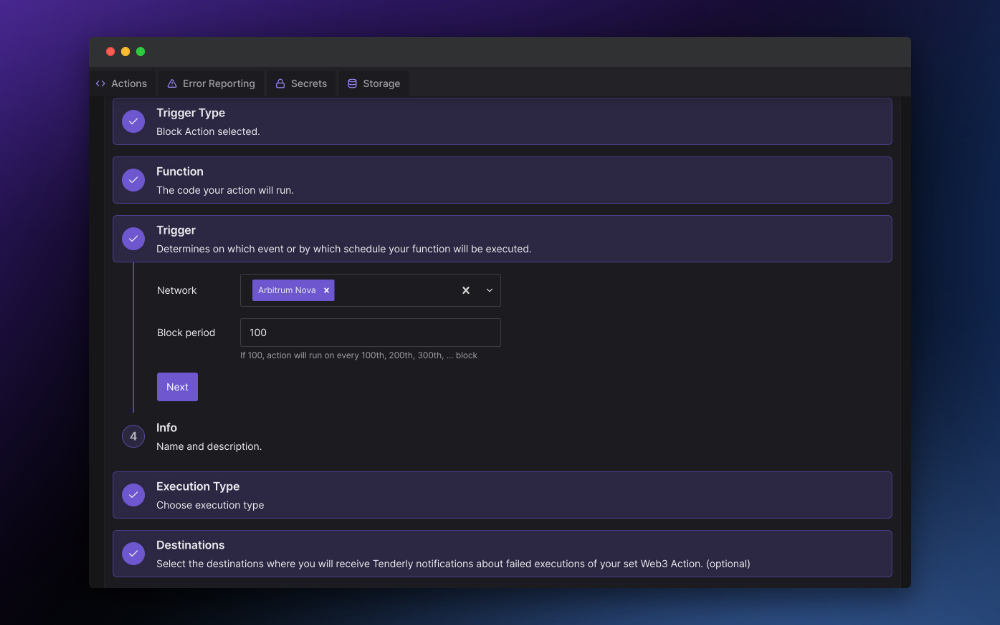Click the Next button
This screenshot has height=625, width=1000.
[x=177, y=386]
